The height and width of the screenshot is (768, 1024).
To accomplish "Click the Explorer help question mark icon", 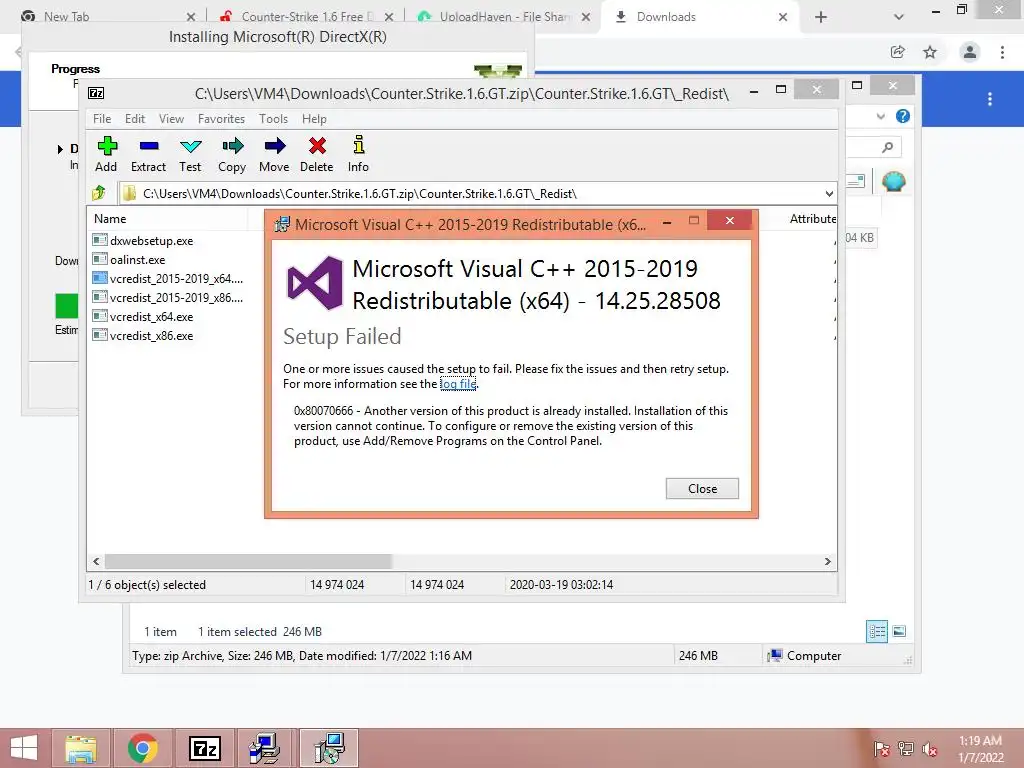I will click(x=903, y=116).
